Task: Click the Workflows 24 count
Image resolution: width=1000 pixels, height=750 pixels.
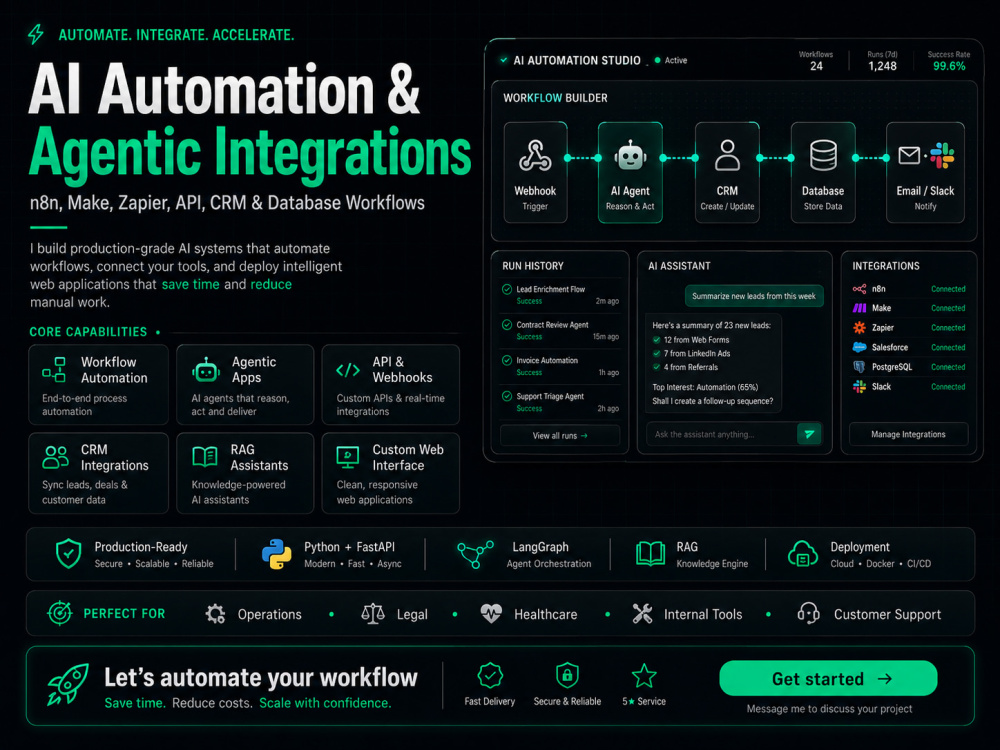Action: pyautogui.click(x=816, y=66)
